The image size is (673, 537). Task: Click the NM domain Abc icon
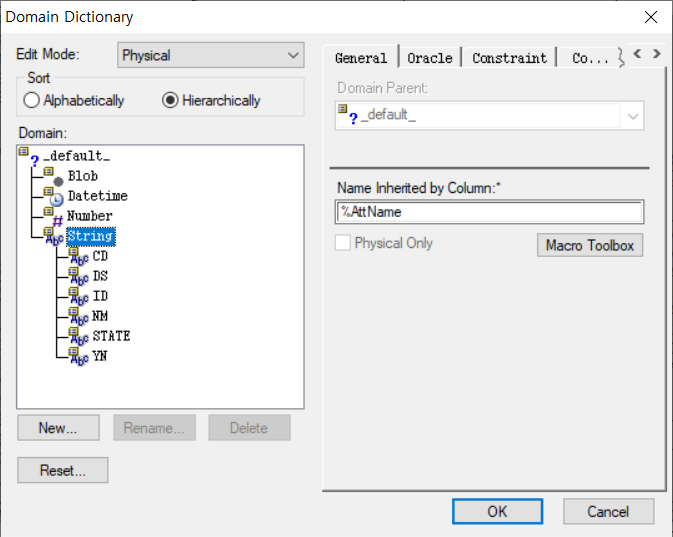(79, 317)
